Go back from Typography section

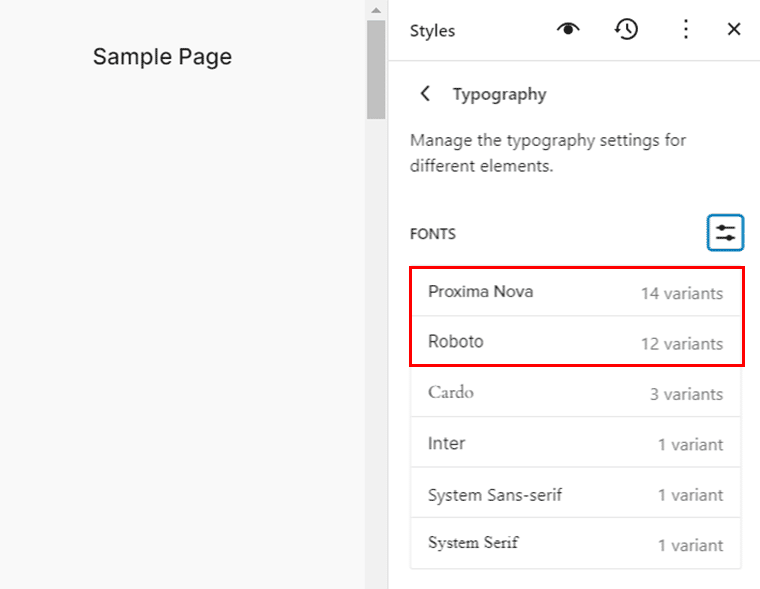pos(426,94)
